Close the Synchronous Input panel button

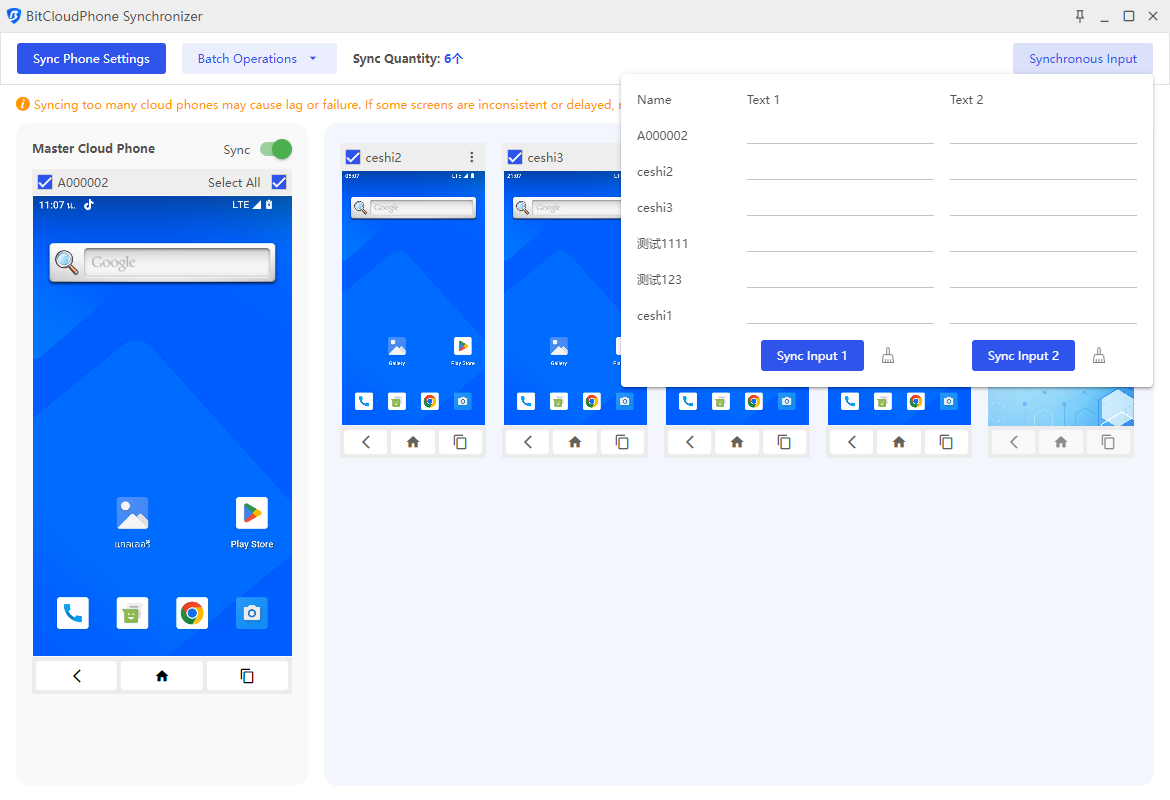(x=1082, y=59)
